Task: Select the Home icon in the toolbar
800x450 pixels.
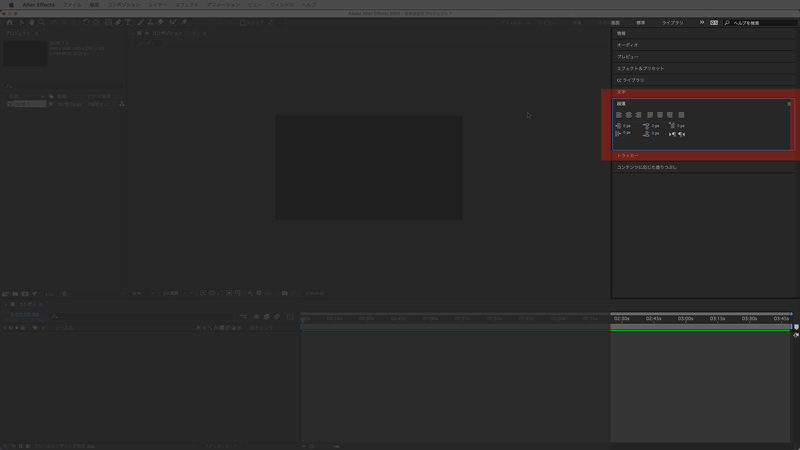Action: coord(9,21)
